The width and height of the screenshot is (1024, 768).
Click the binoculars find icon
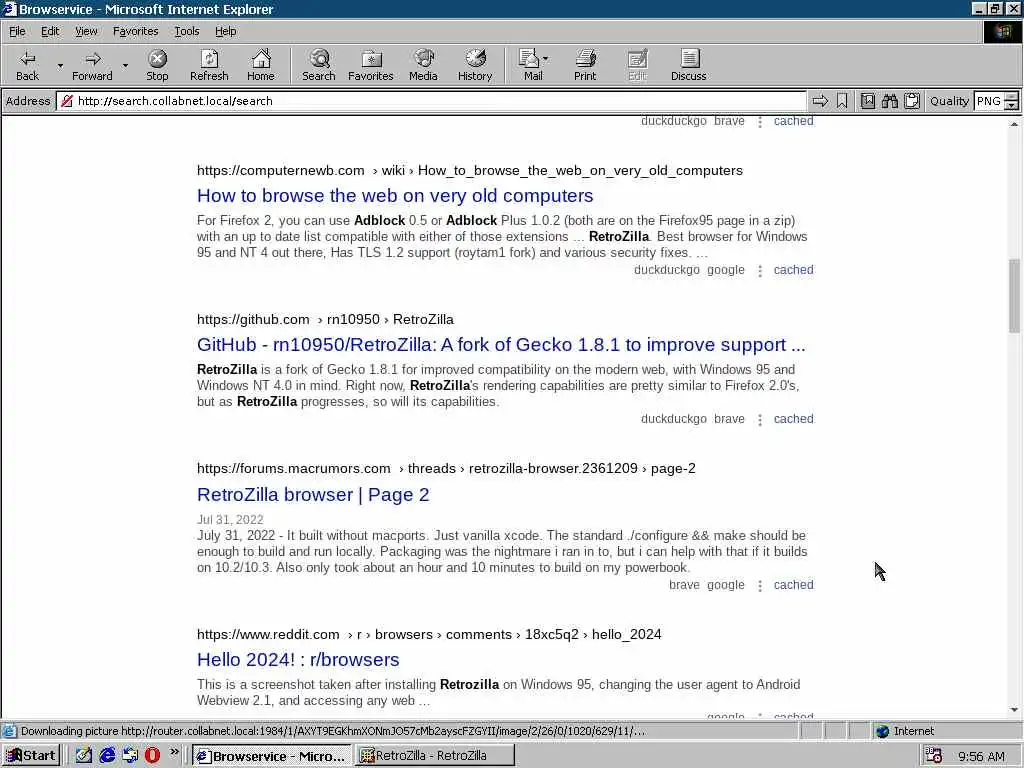pyautogui.click(x=889, y=101)
